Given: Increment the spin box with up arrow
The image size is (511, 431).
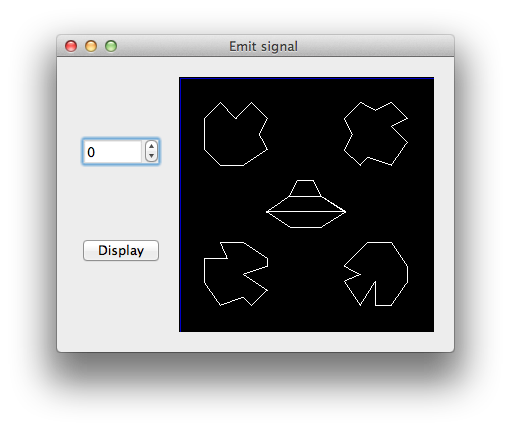Looking at the screenshot, I should pyautogui.click(x=151, y=146).
